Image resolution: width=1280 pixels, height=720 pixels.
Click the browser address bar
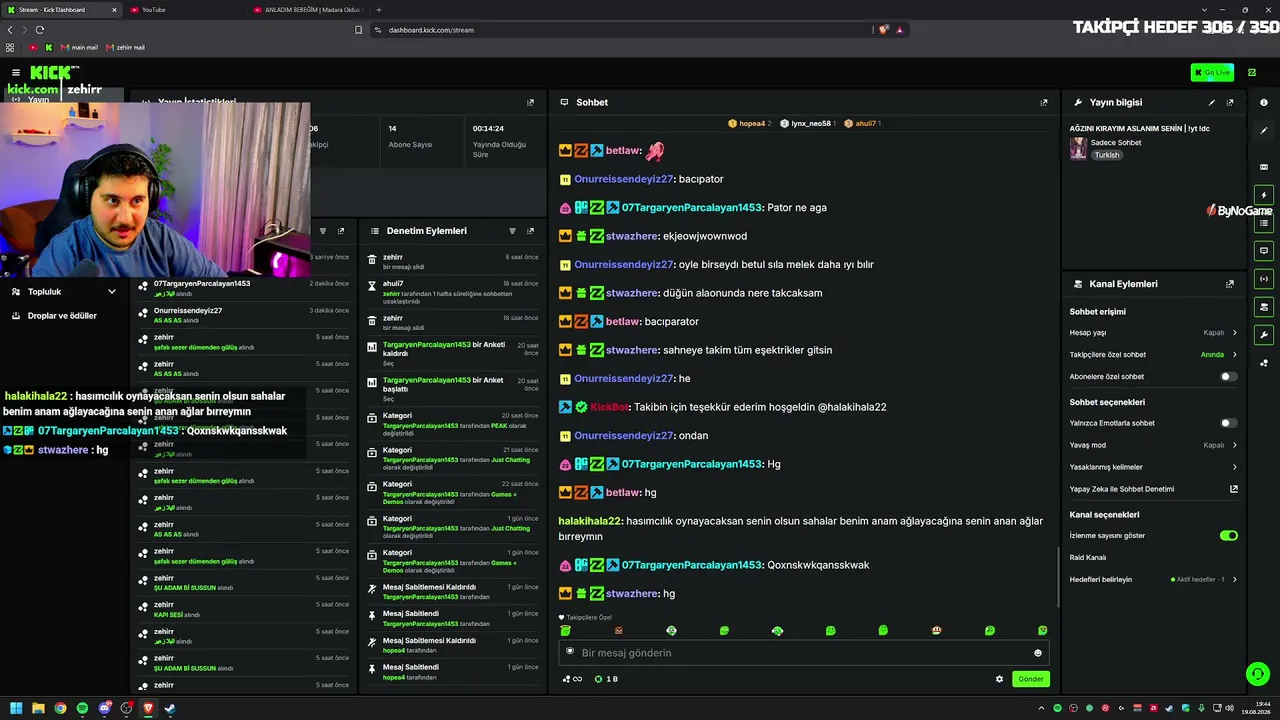click(620, 30)
